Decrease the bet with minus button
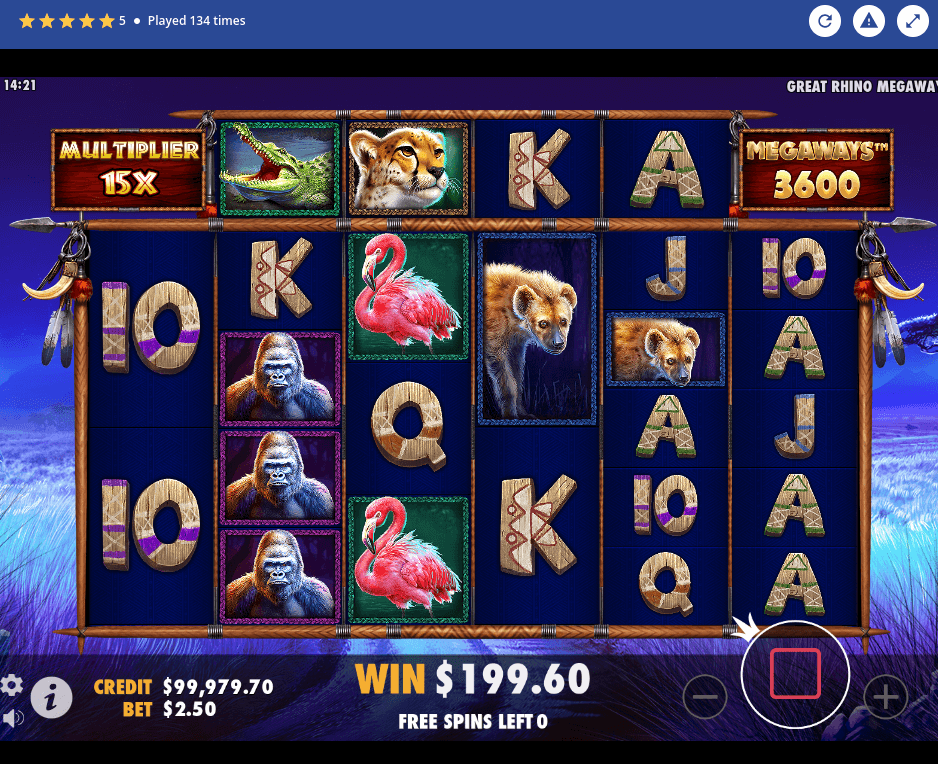 pyautogui.click(x=705, y=696)
